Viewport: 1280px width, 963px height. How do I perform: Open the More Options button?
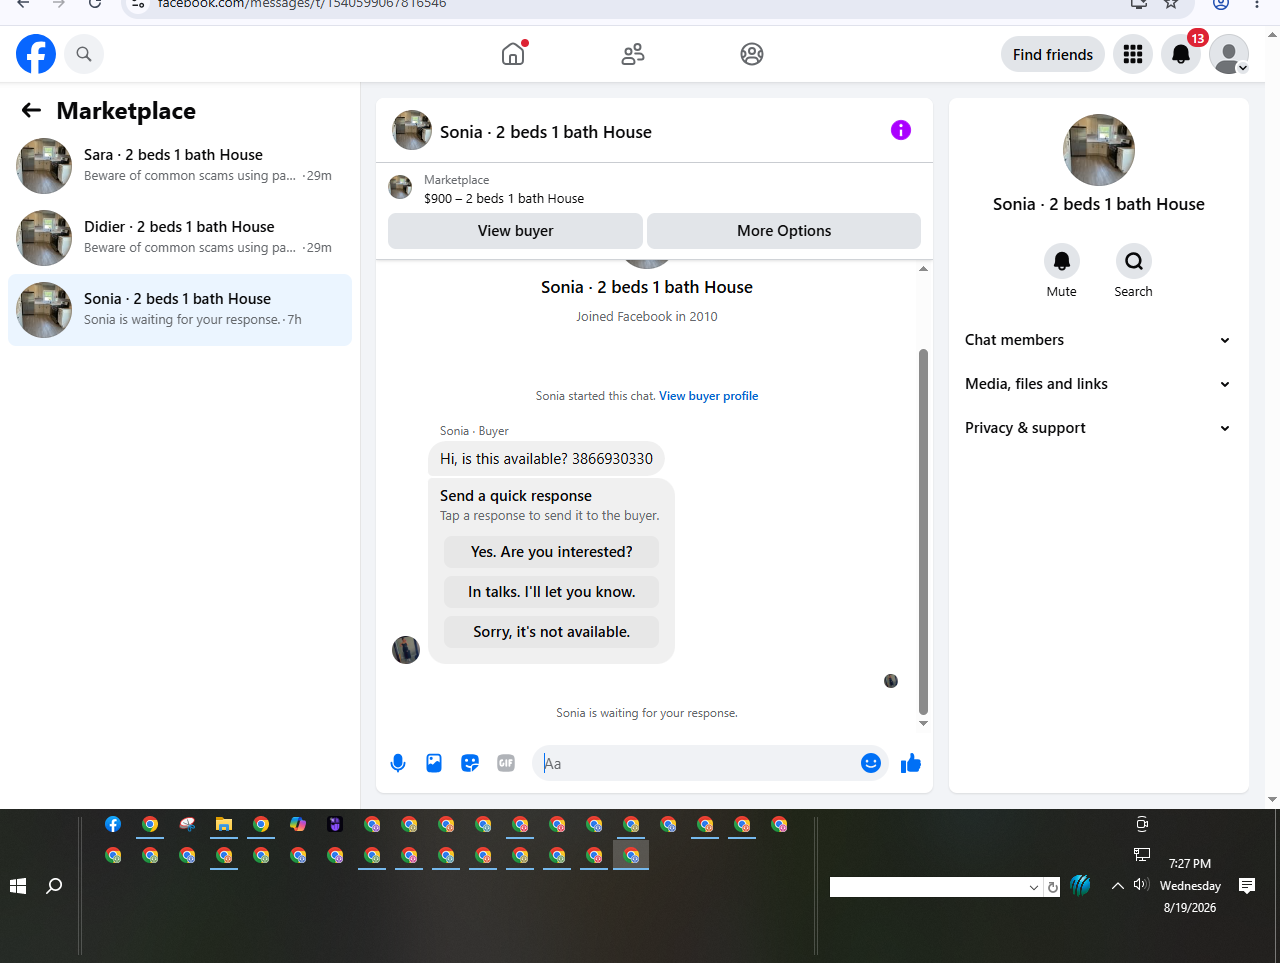click(x=784, y=231)
